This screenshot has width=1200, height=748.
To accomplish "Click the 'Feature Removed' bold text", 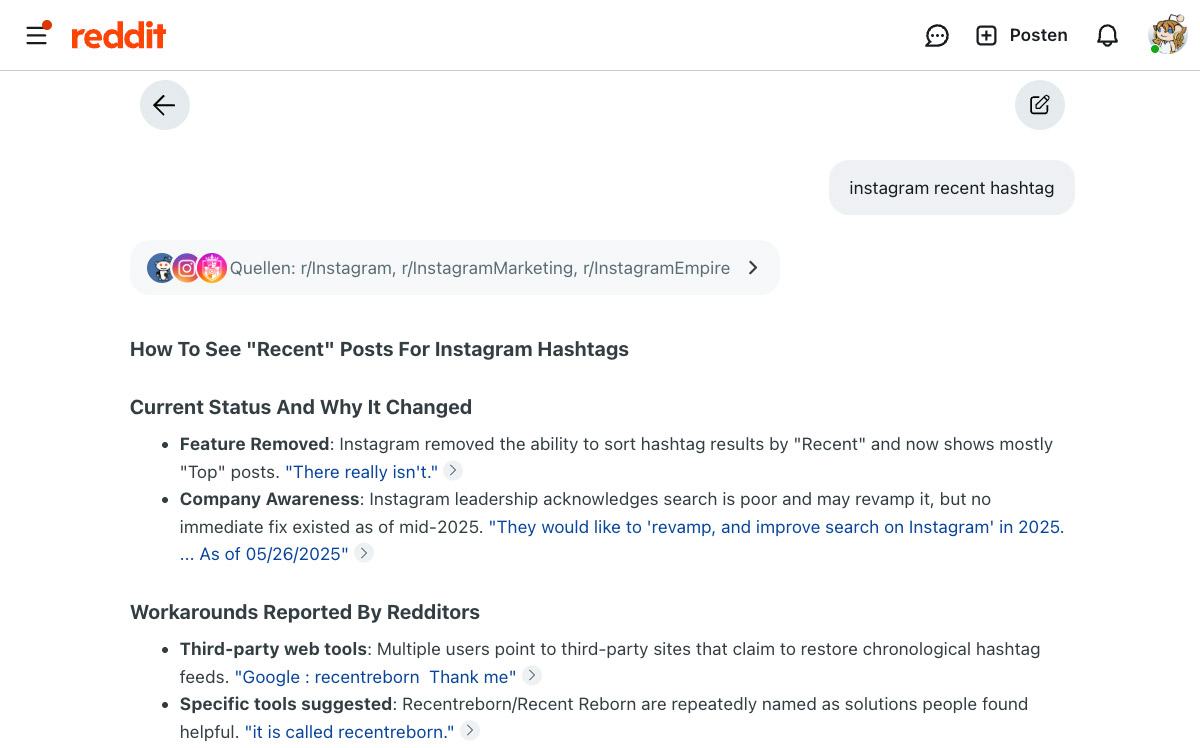I will click(x=255, y=444).
